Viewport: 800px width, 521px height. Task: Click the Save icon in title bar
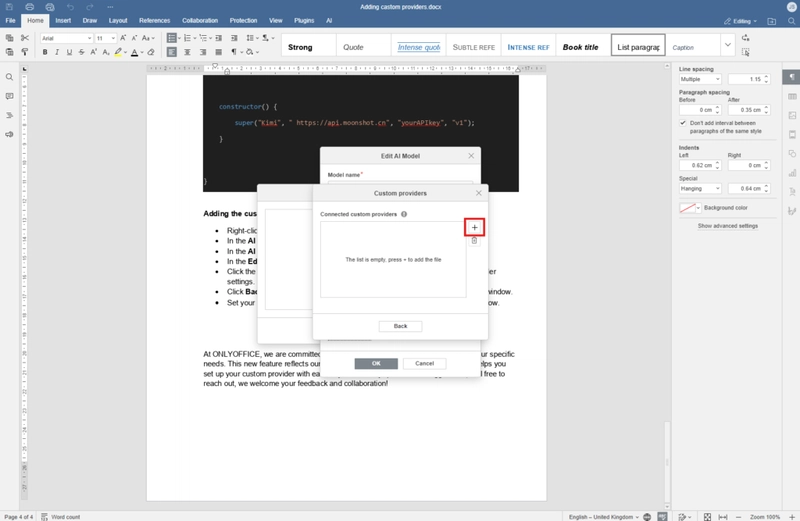(x=9, y=7)
